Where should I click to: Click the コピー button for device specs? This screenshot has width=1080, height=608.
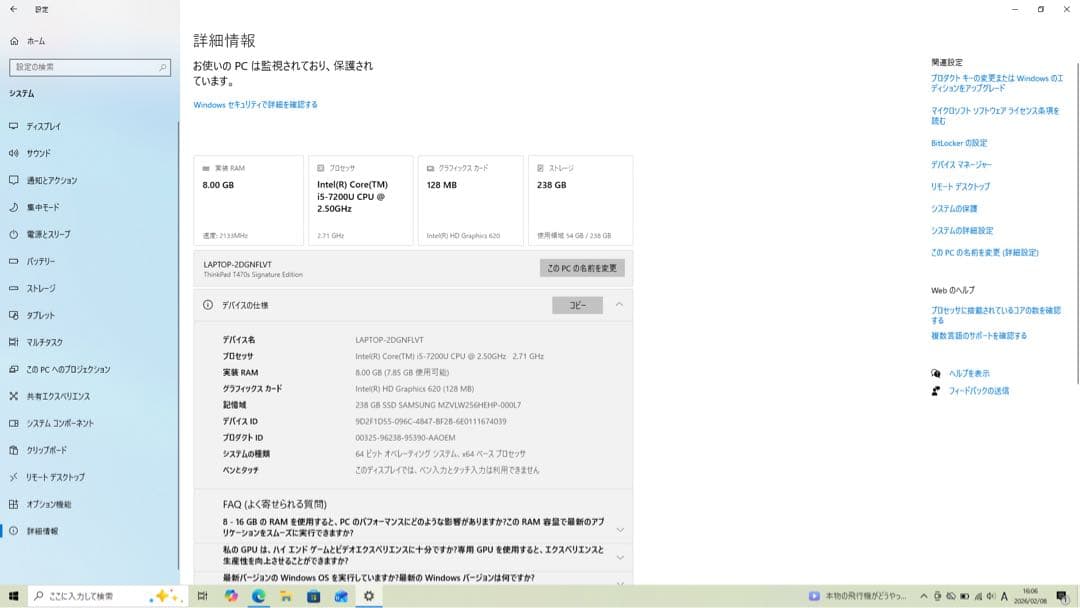[577, 304]
